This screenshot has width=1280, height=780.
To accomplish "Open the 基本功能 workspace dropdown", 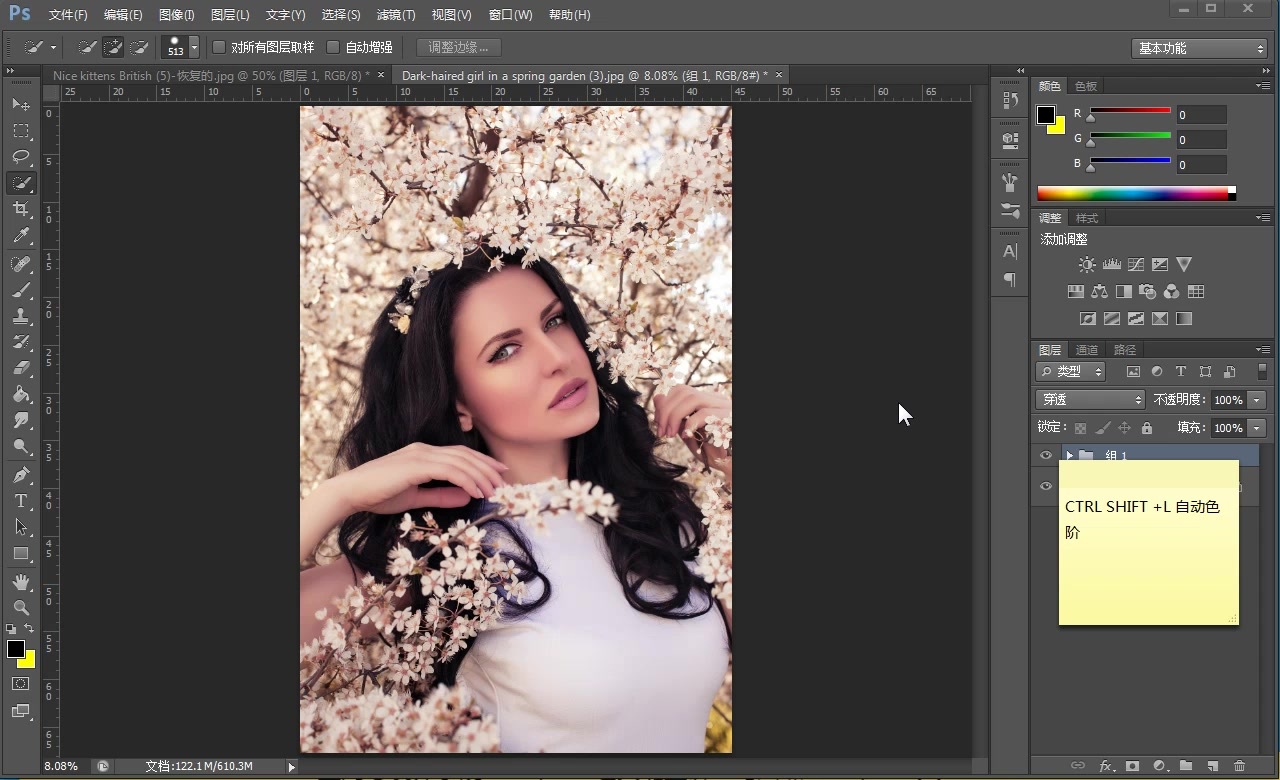I will click(1200, 48).
